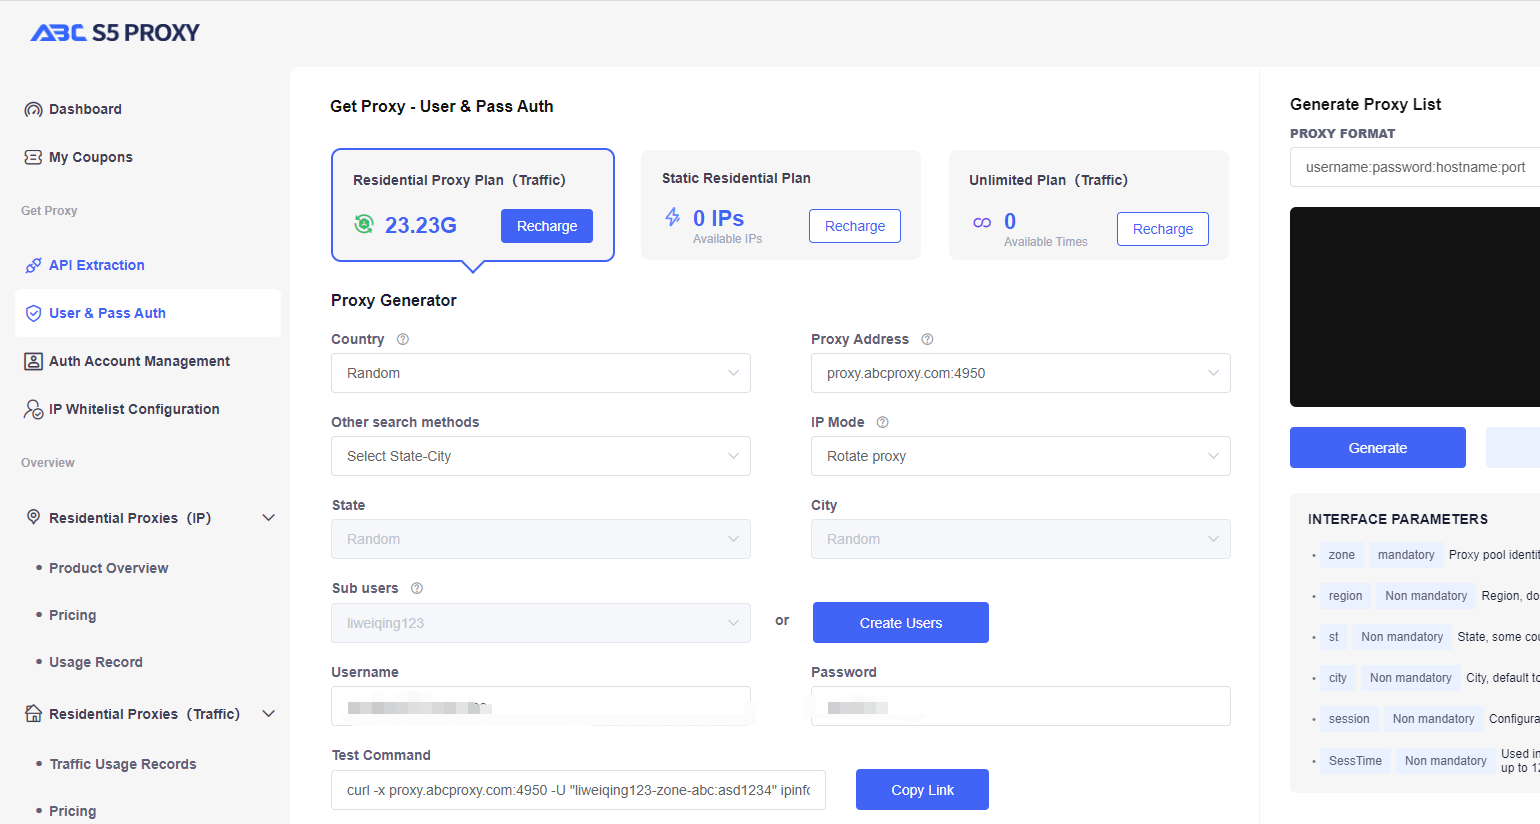This screenshot has width=1540, height=824.
Task: Click the lightning icon beside 0 IPs
Action: coord(673,217)
